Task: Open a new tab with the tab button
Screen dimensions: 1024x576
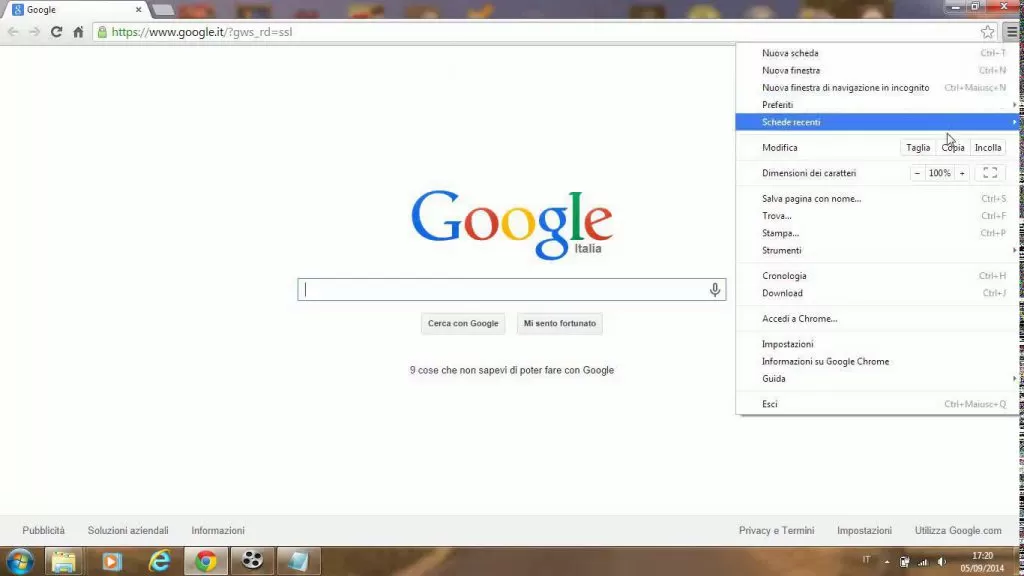Action: coord(163,10)
